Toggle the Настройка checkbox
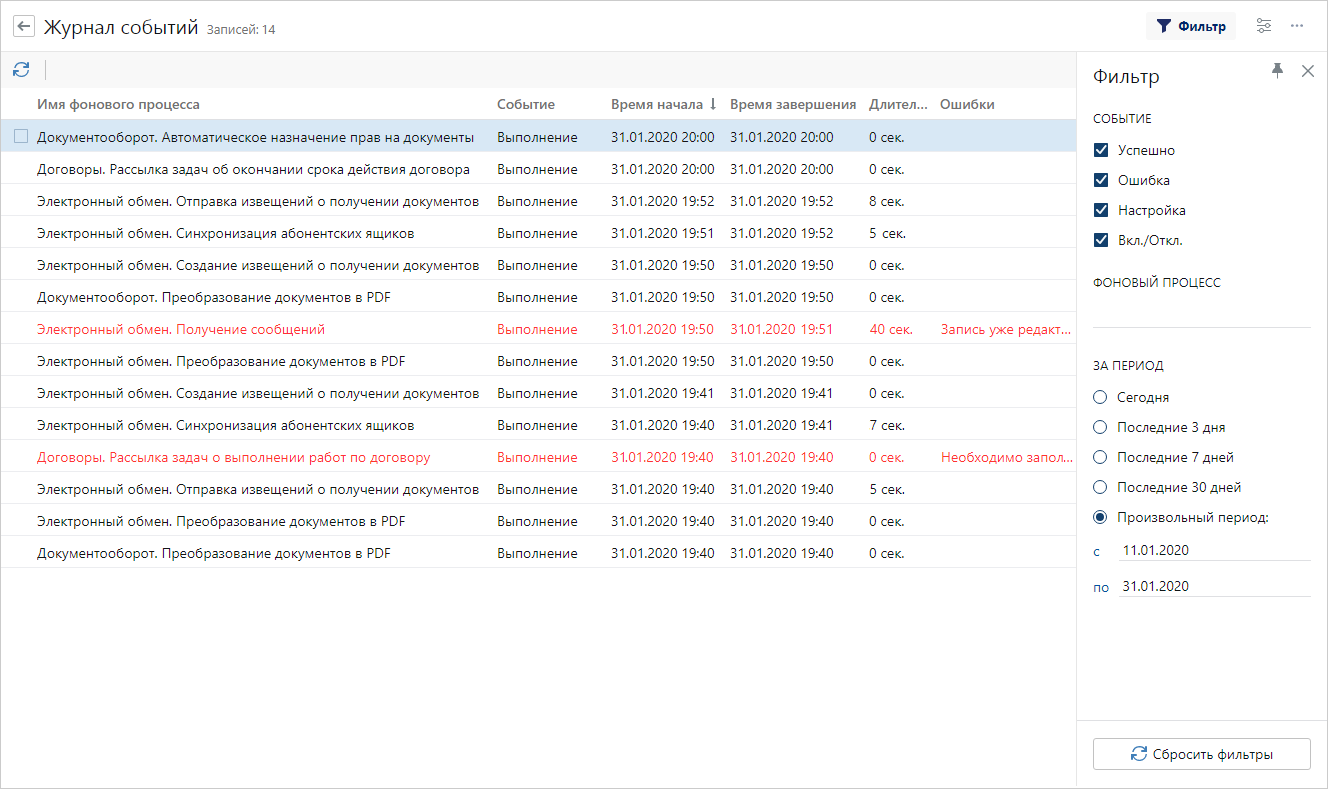Image resolution: width=1328 pixels, height=789 pixels. 1101,211
